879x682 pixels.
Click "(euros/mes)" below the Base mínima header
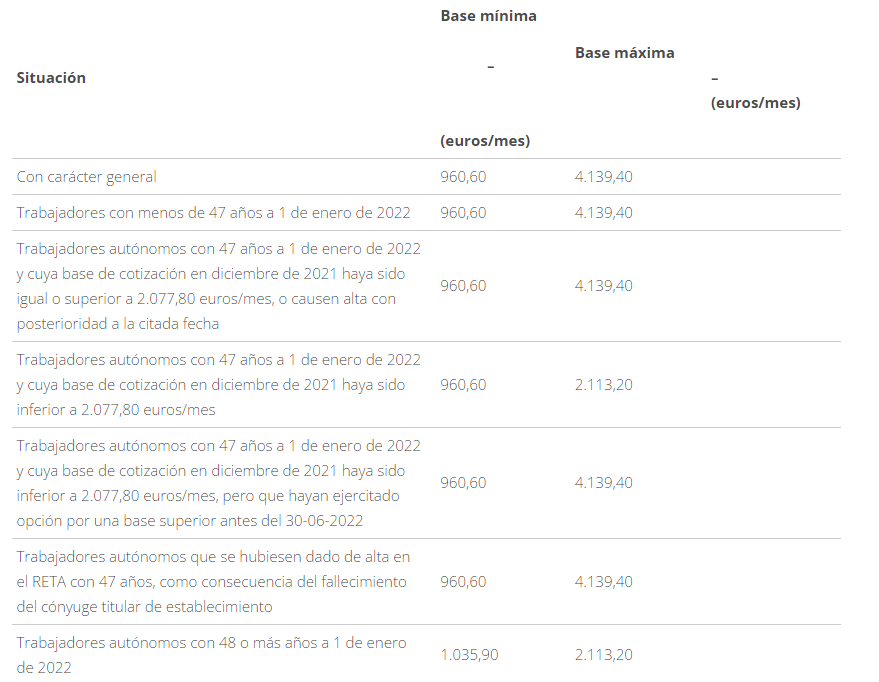coord(485,141)
